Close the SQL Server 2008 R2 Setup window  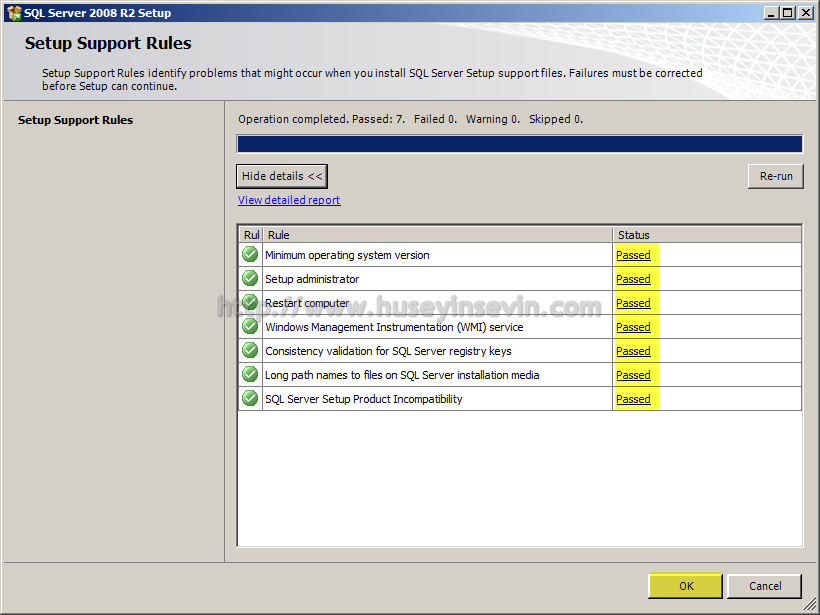point(806,13)
